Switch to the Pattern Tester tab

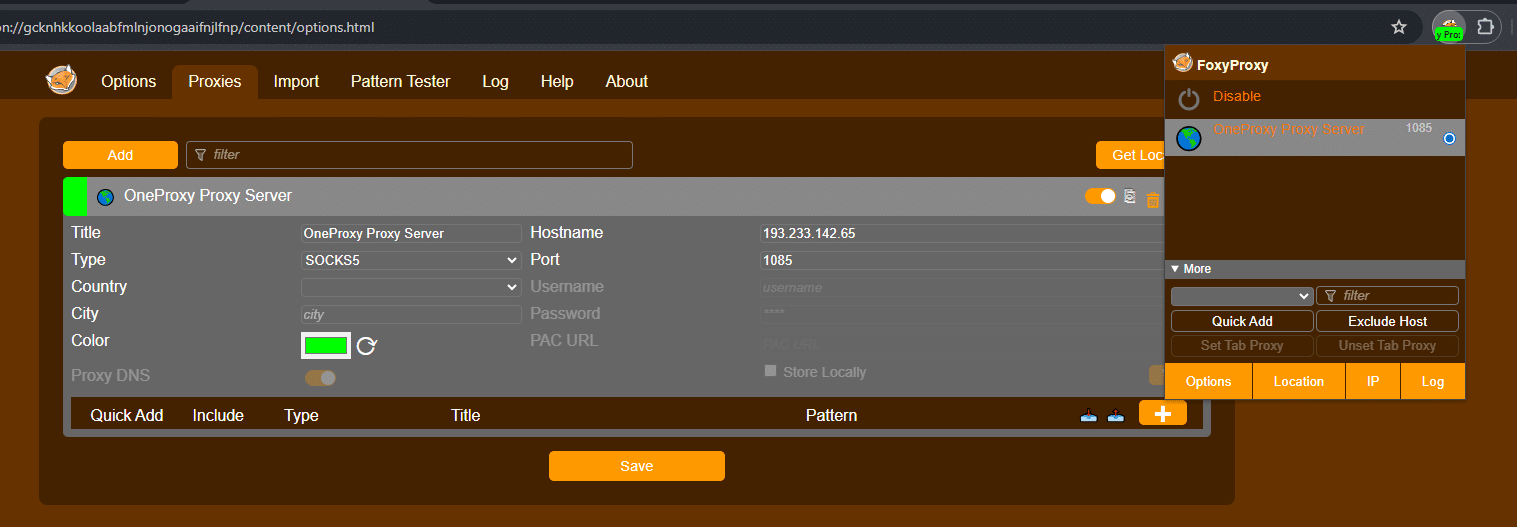coord(400,82)
